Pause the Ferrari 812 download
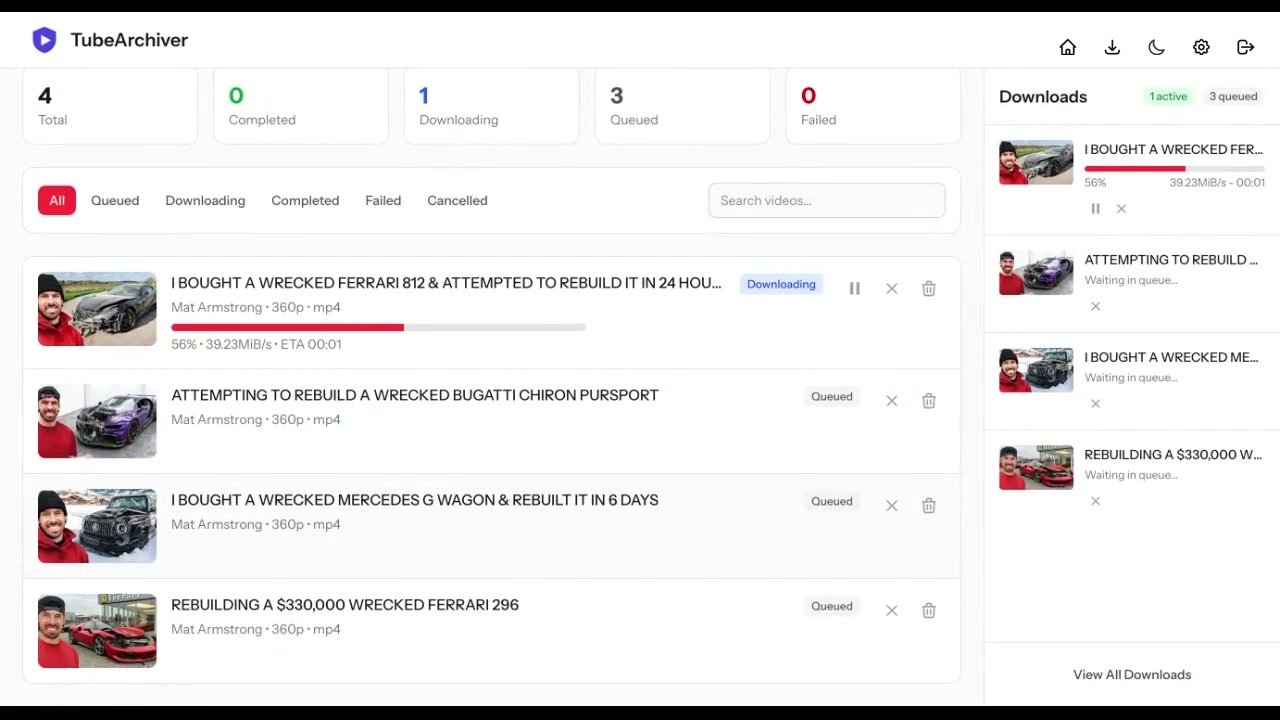 (855, 288)
